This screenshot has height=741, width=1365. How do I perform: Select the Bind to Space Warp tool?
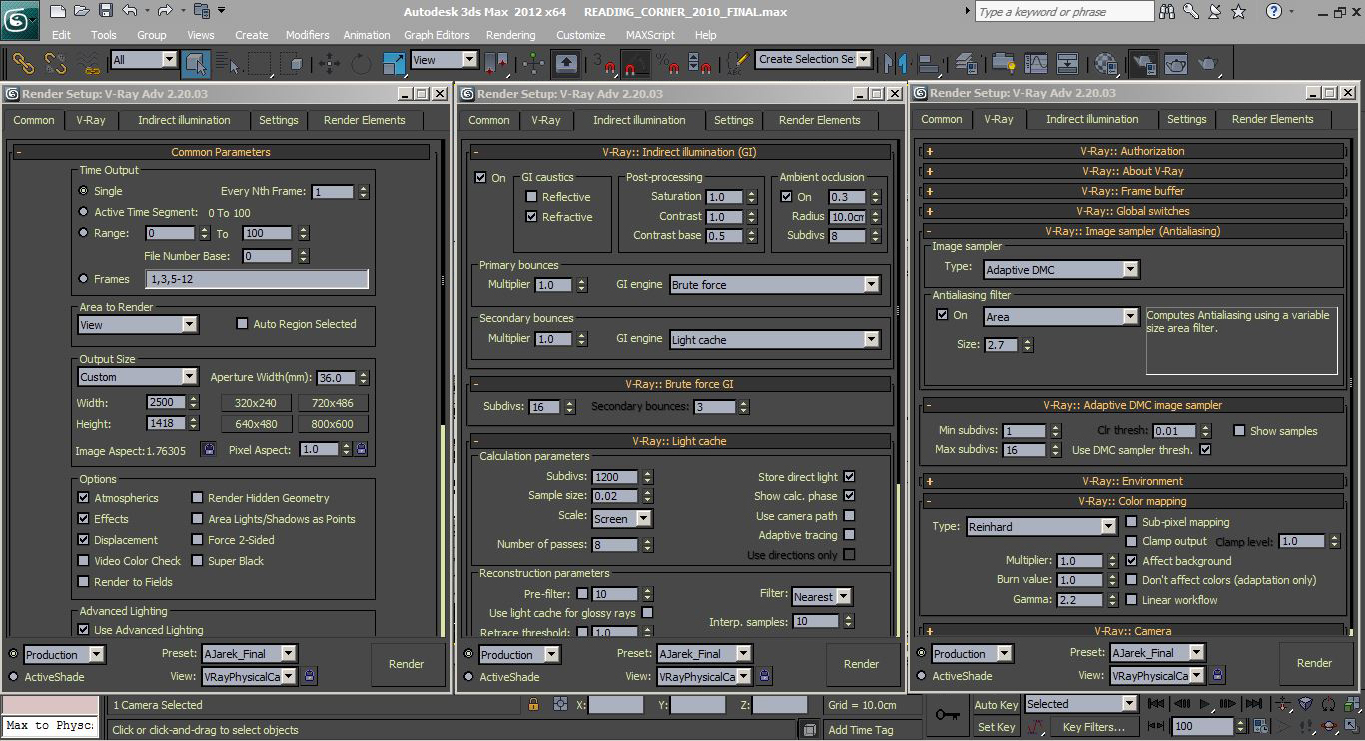pyautogui.click(x=90, y=63)
